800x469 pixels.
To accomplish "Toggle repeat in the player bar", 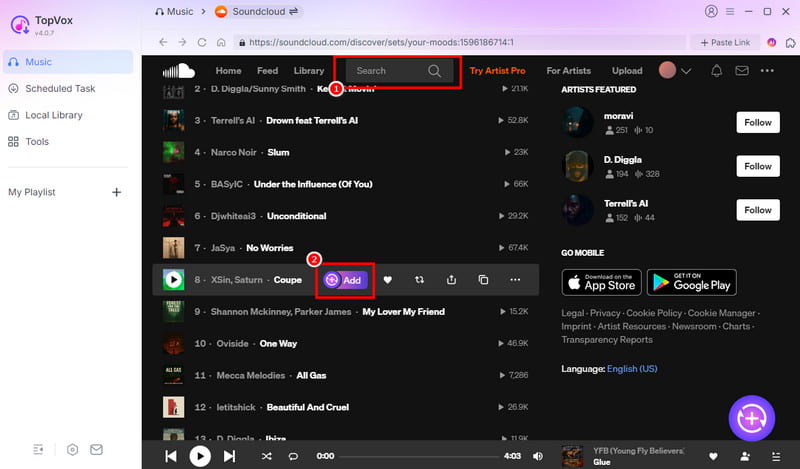I will click(293, 456).
